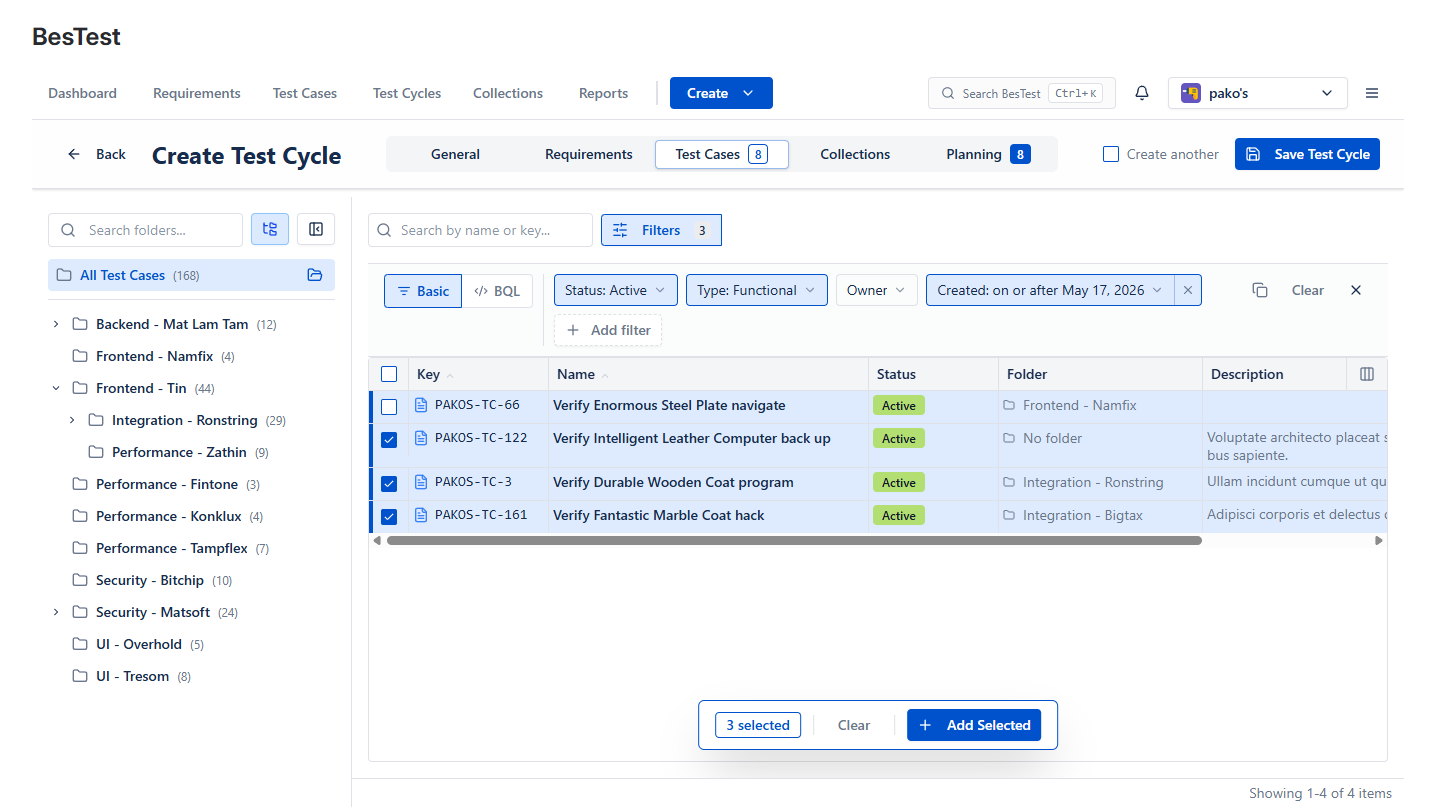The width and height of the screenshot is (1441, 808).
Task: Click document icon for PAKOS-TC-122
Action: click(421, 438)
